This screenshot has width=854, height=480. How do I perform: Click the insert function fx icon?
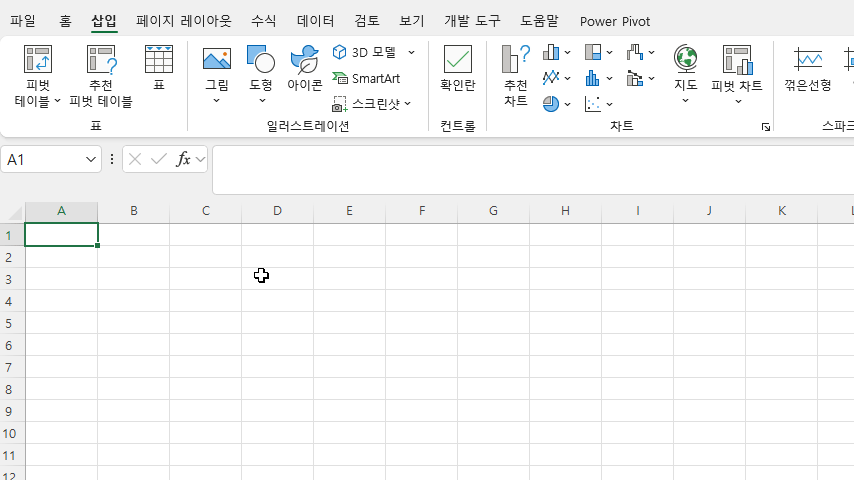[x=183, y=159]
